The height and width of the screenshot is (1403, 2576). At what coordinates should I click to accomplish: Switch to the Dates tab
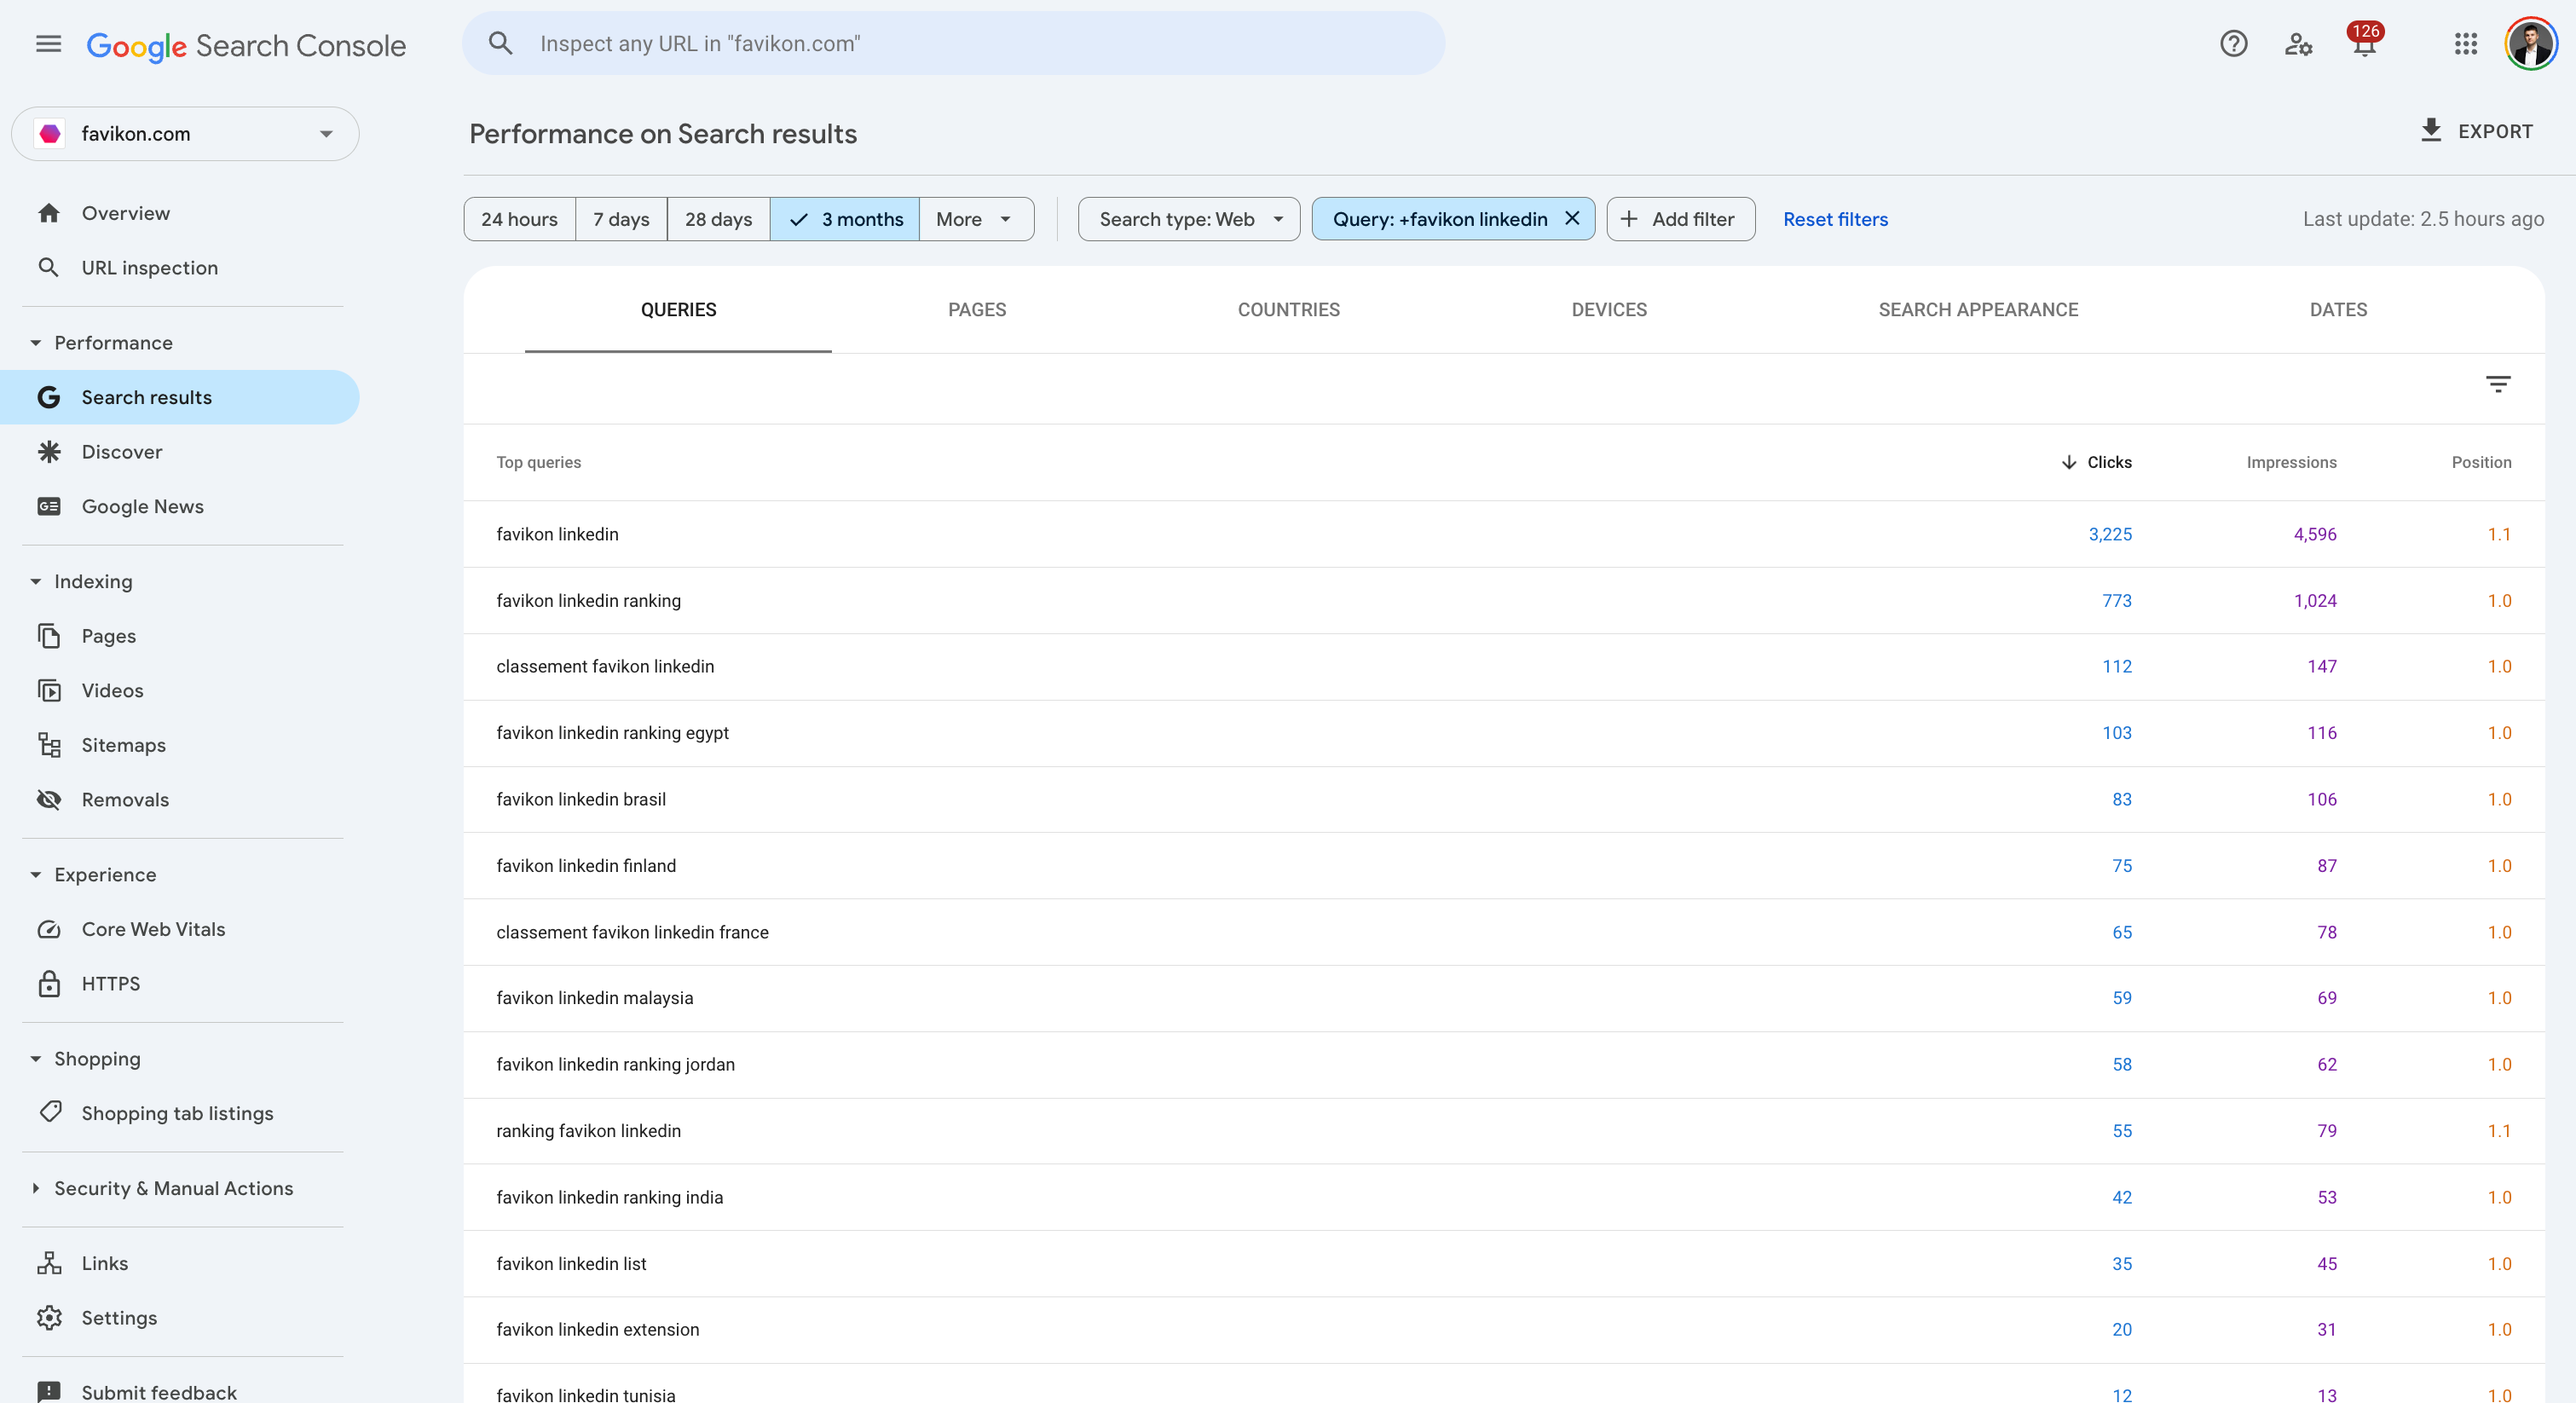(x=2337, y=310)
